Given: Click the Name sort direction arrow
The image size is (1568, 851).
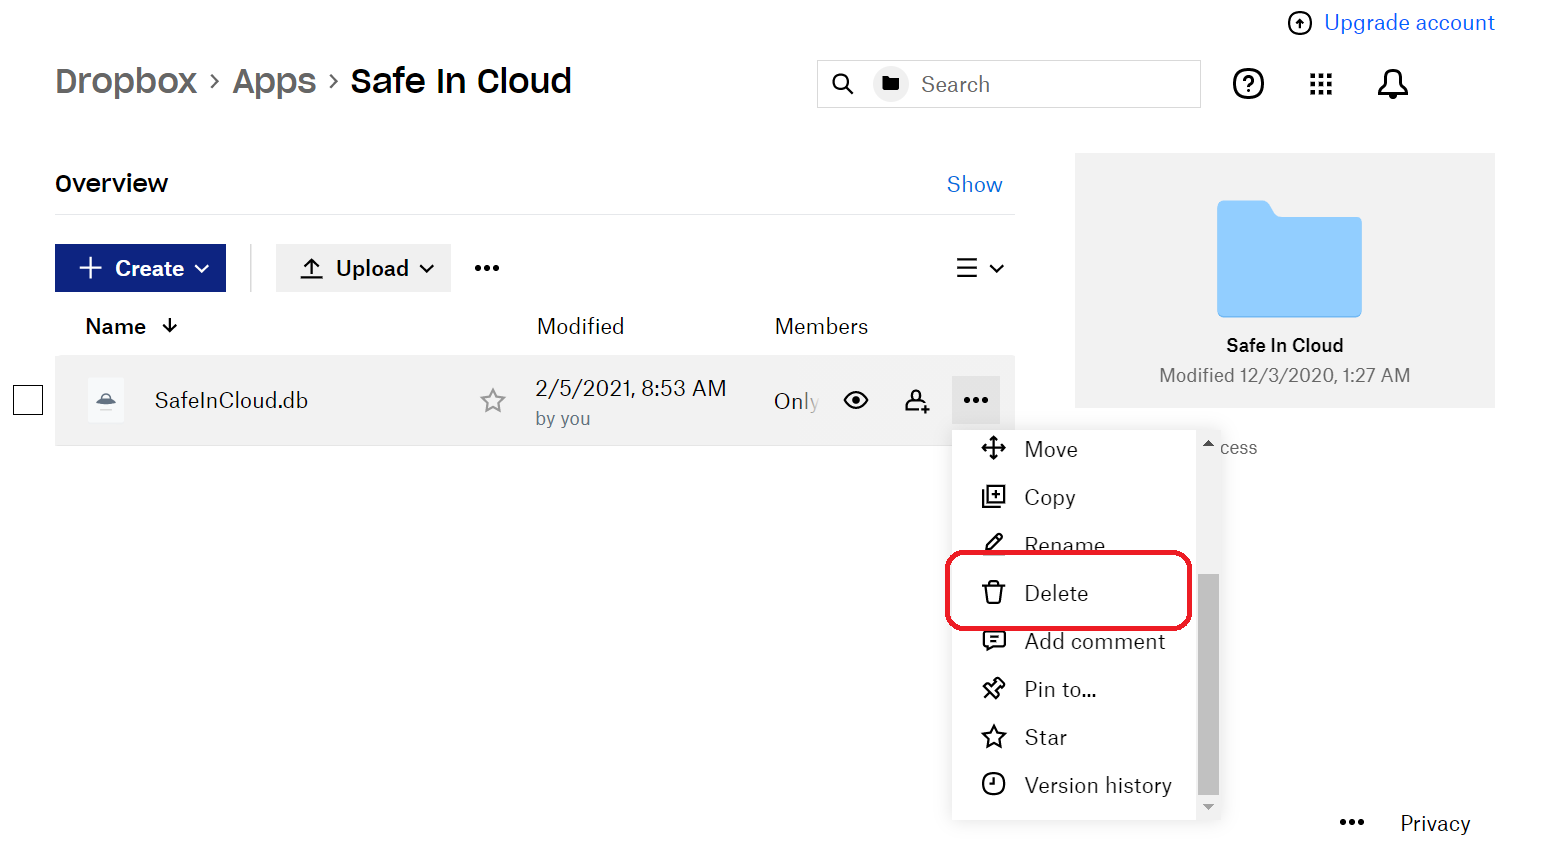Looking at the screenshot, I should pos(170,326).
